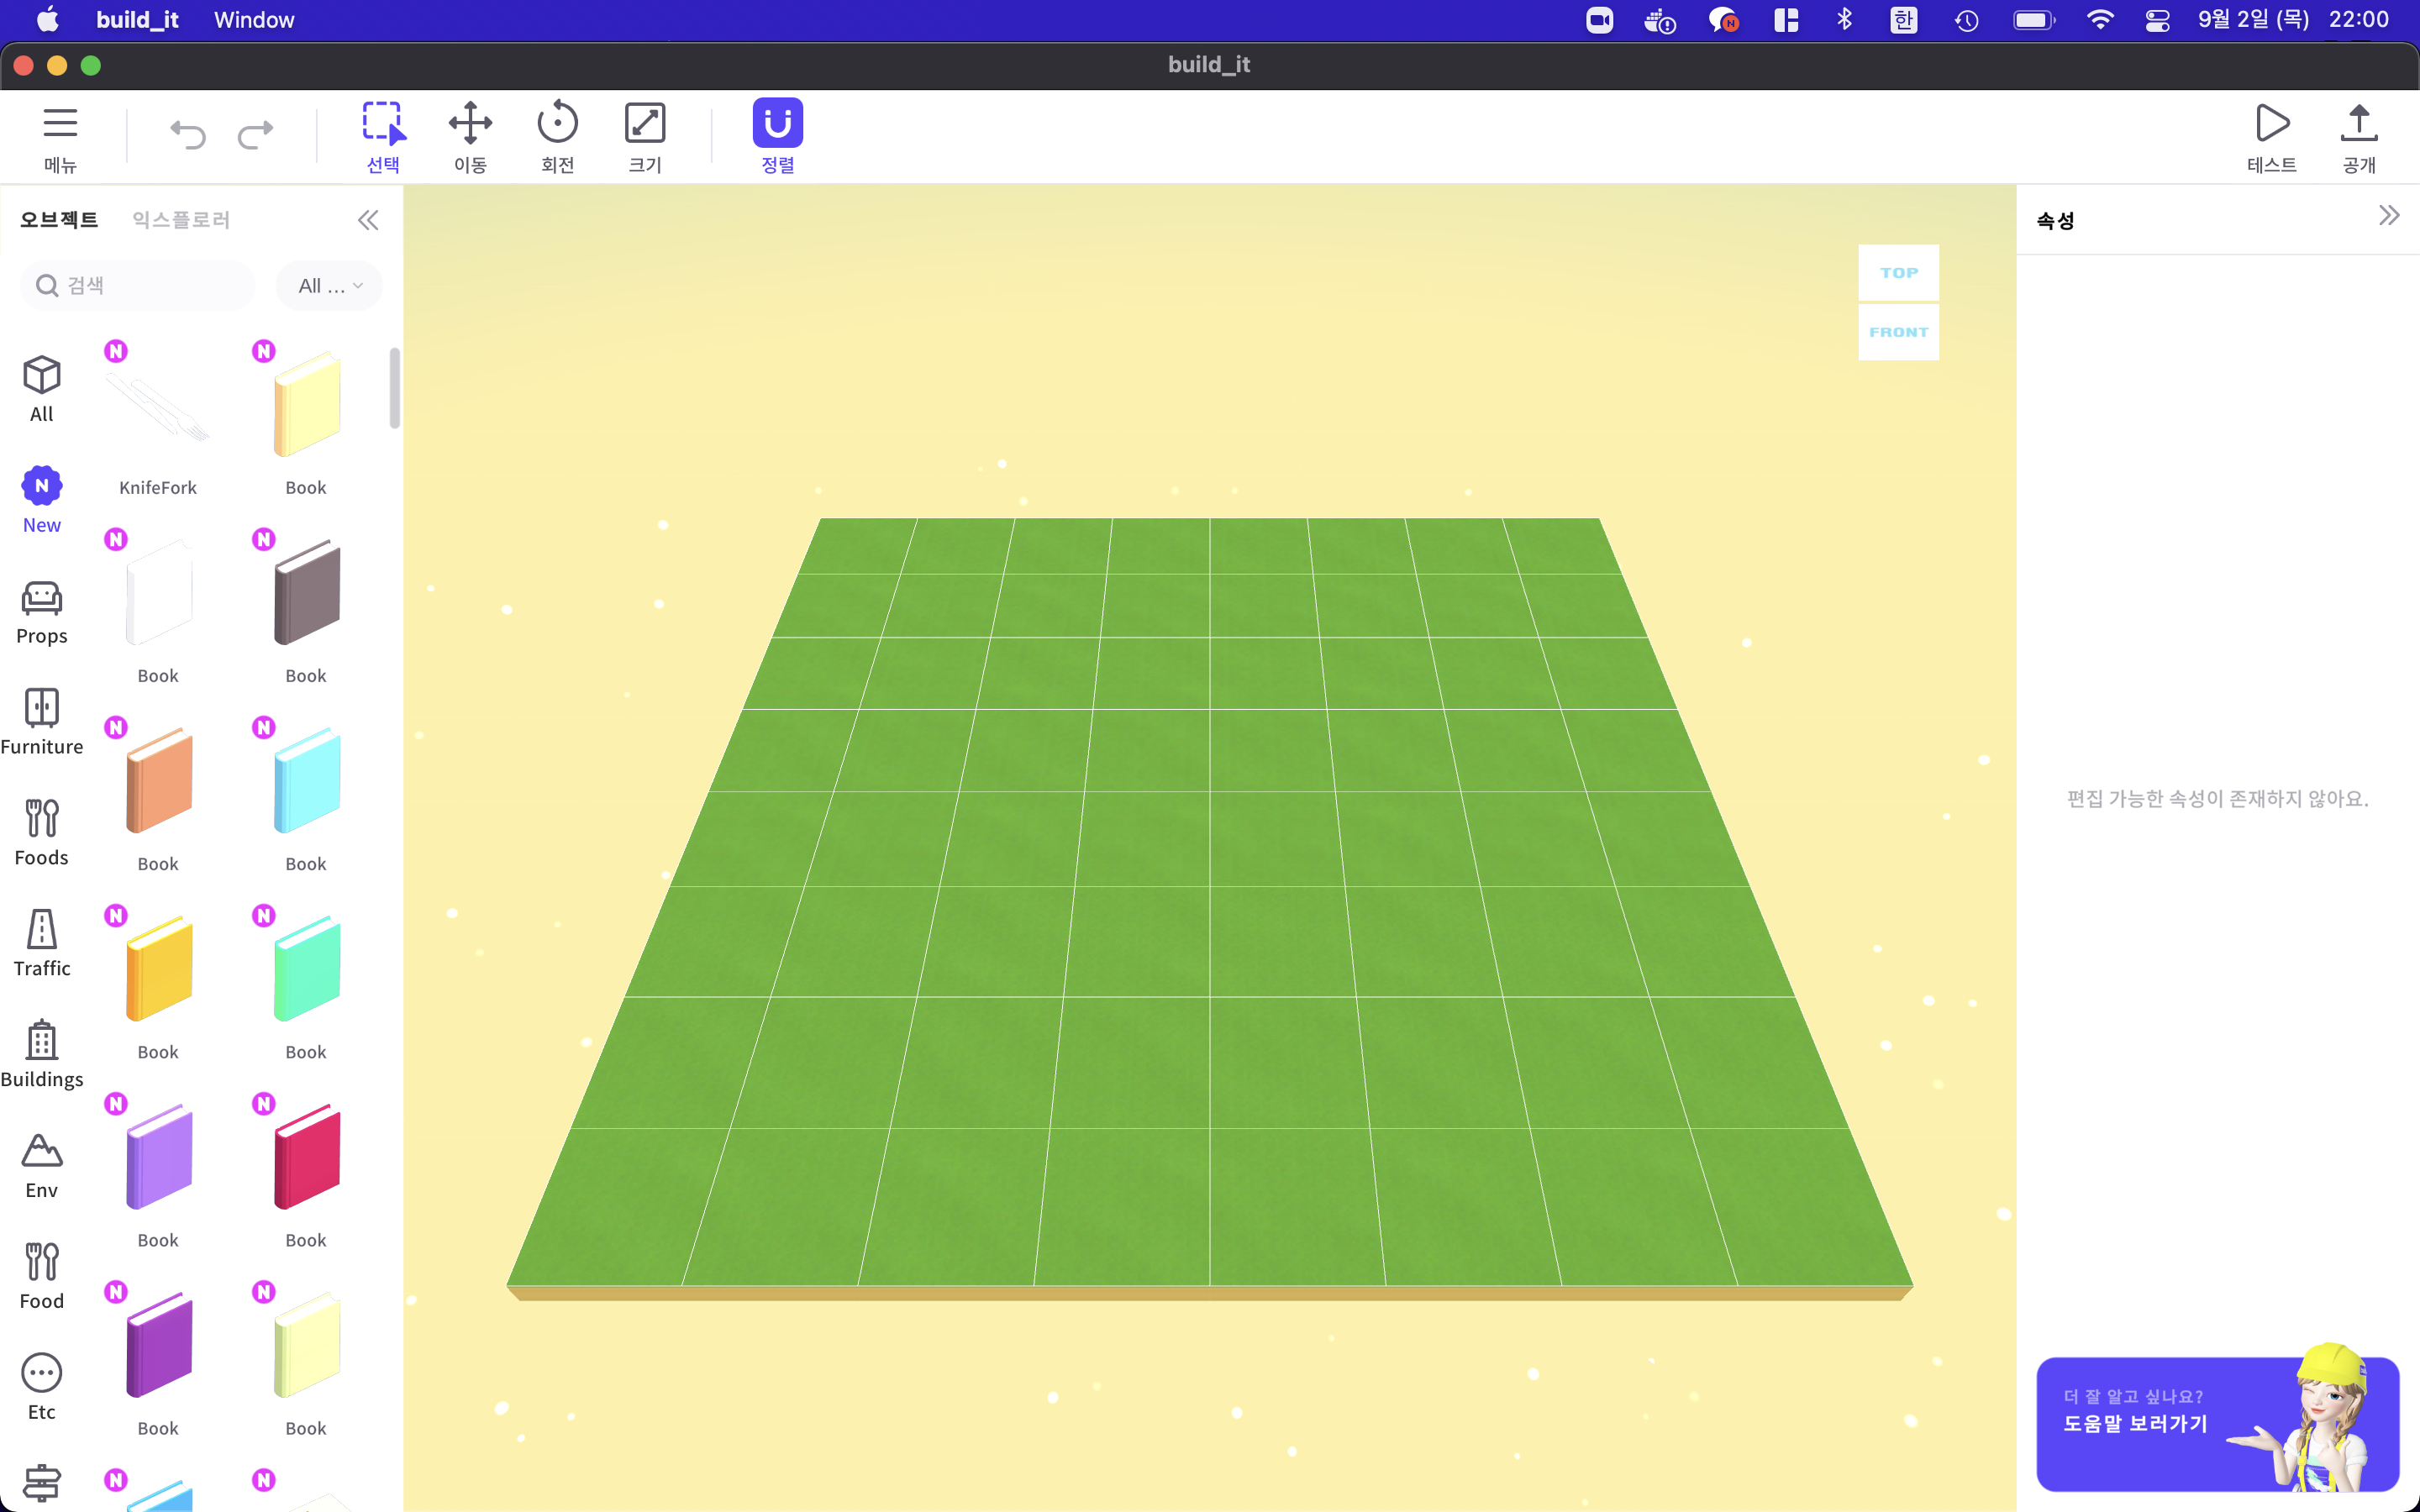This screenshot has height=1512, width=2420.
Task: Collapse the left object panel
Action: (368, 220)
